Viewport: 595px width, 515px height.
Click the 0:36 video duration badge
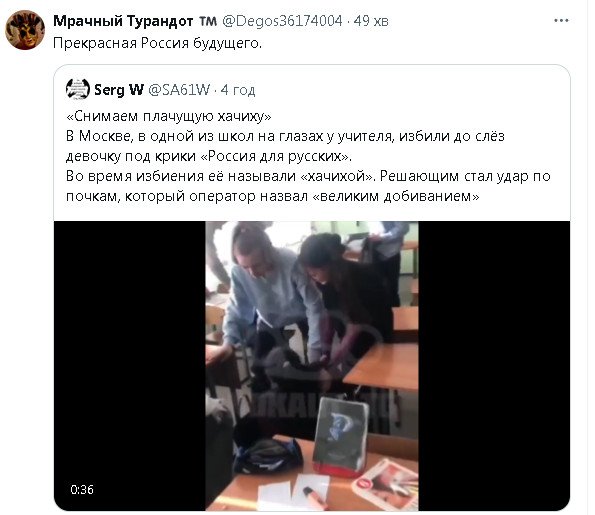(x=82, y=490)
